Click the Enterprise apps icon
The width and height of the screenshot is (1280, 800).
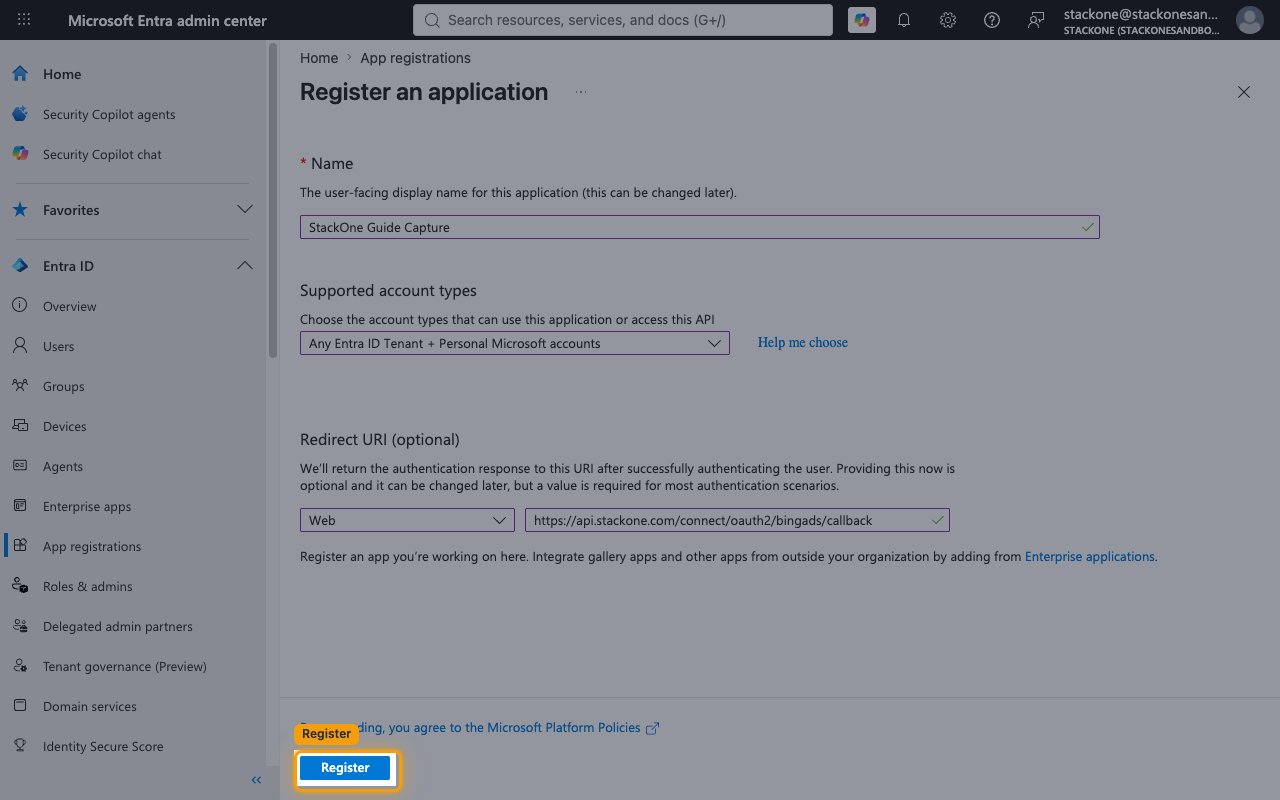pyautogui.click(x=20, y=506)
